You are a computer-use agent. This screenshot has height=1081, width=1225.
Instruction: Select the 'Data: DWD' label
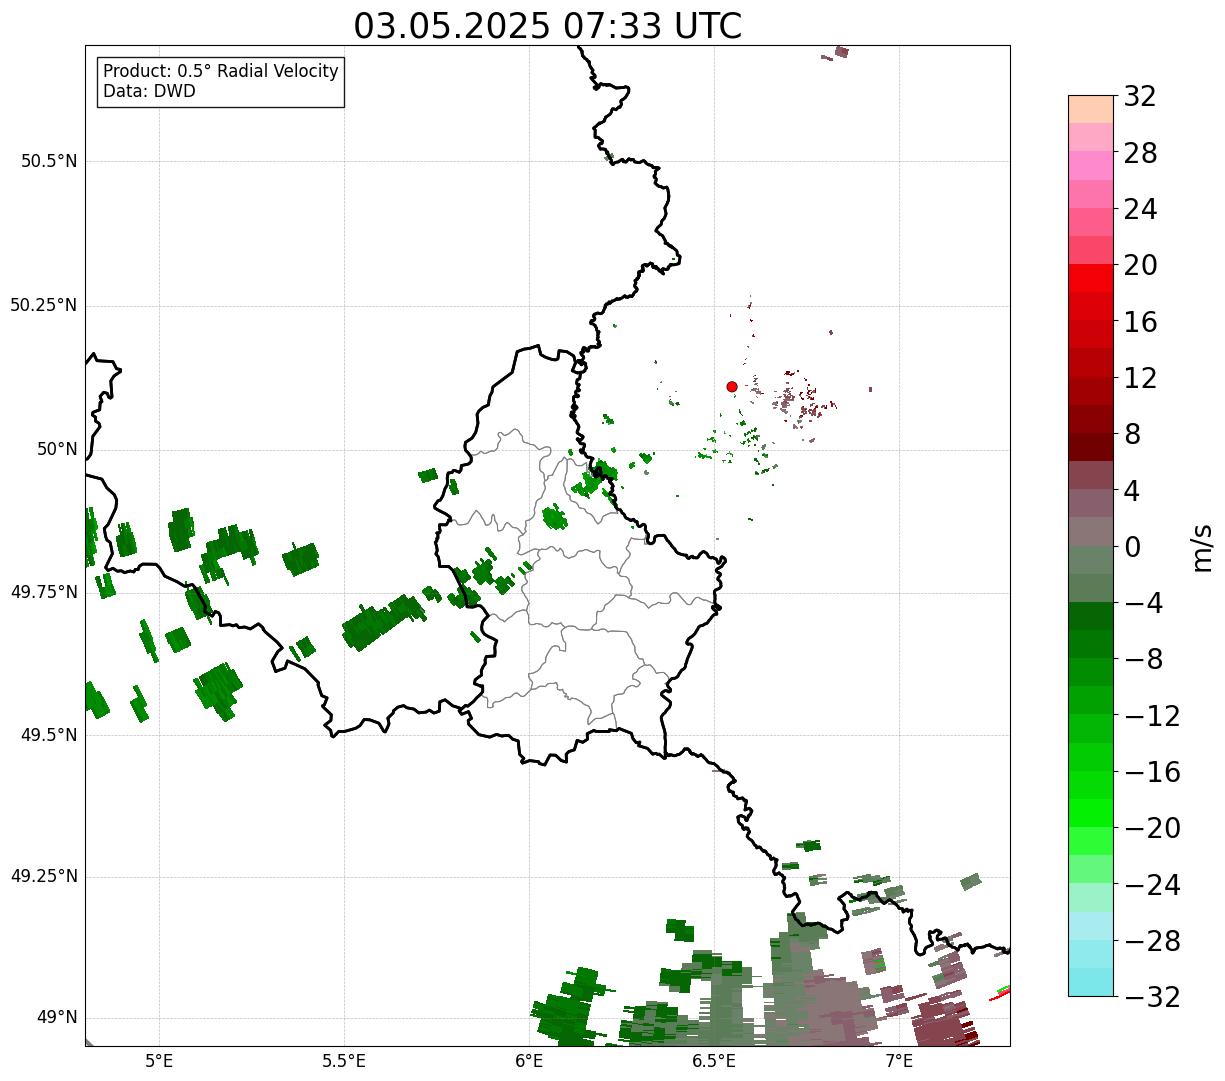point(150,91)
